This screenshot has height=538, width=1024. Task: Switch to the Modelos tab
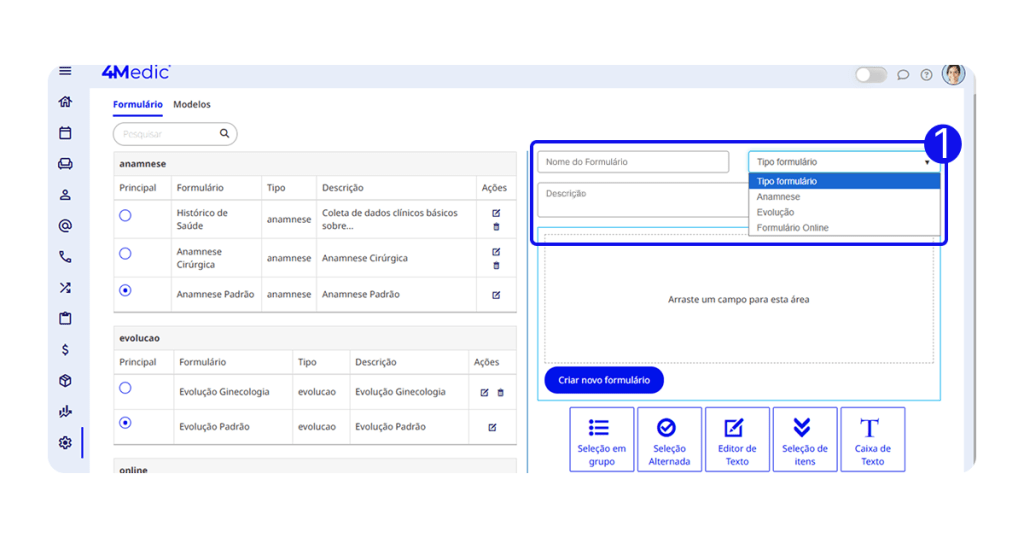pos(192,104)
